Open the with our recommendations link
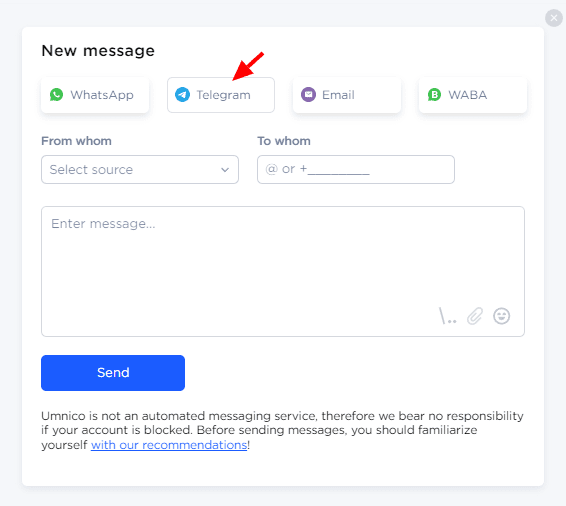Viewport: 566px width, 506px height. click(x=169, y=445)
